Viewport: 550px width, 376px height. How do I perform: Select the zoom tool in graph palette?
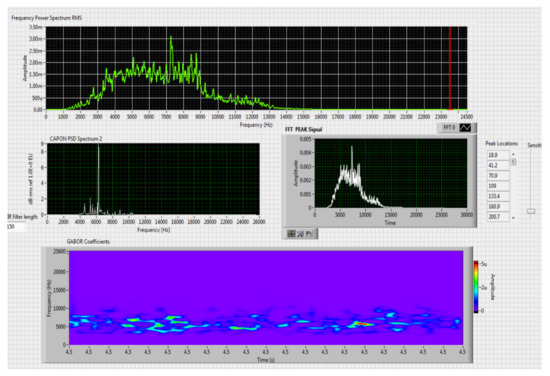(300, 234)
